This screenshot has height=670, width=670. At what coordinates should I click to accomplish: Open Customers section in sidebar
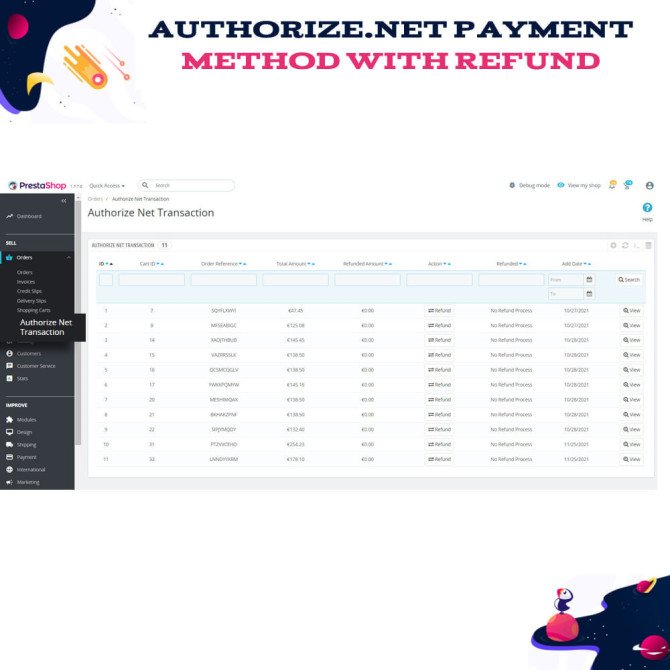tap(24, 353)
